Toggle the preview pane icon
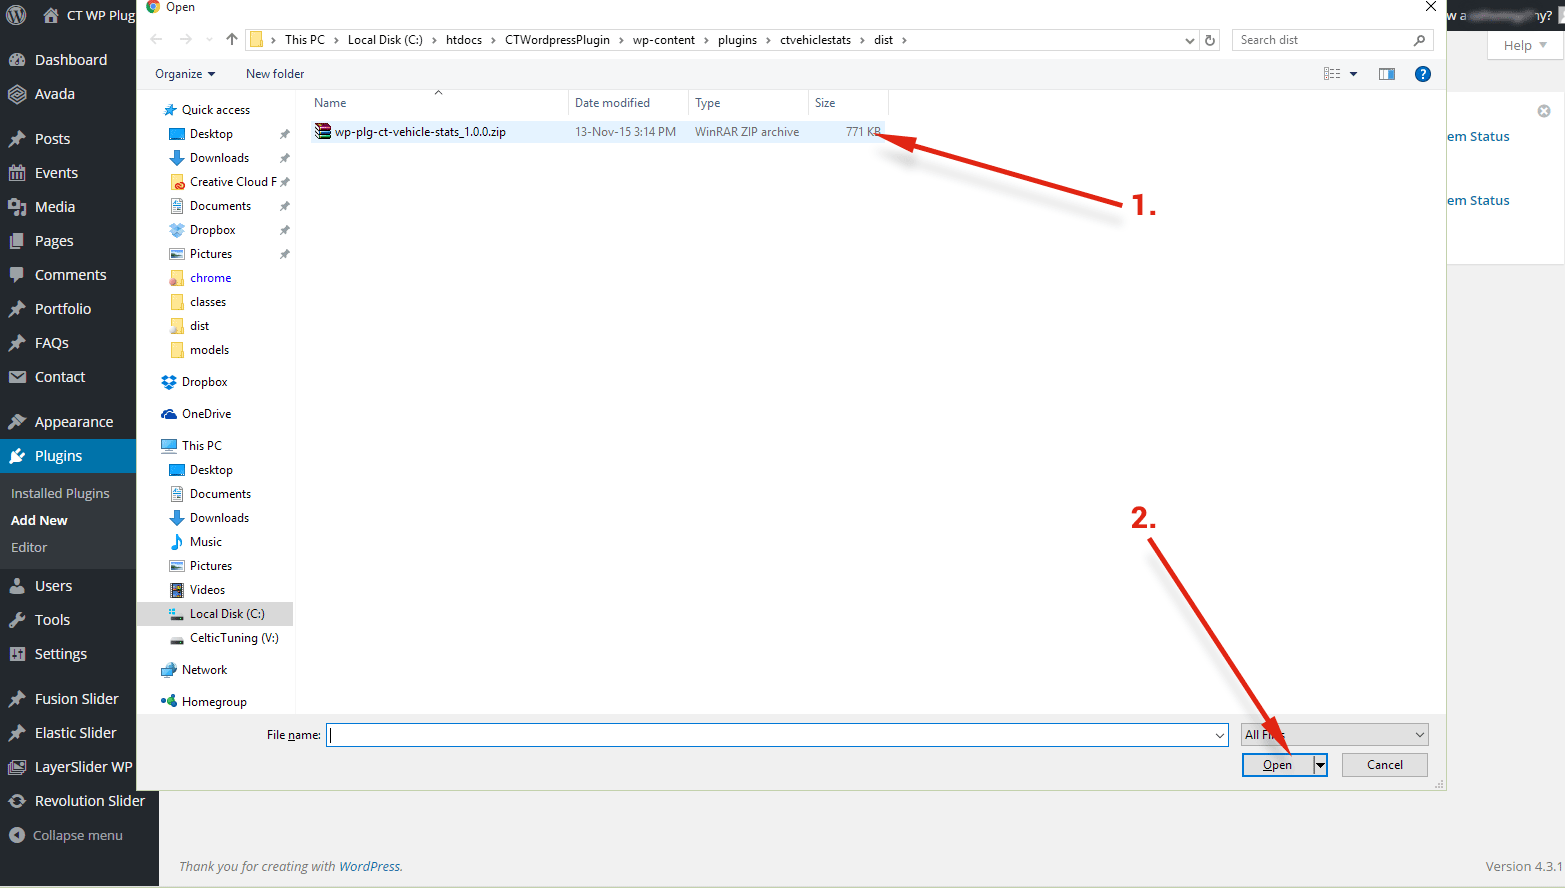 (x=1386, y=74)
